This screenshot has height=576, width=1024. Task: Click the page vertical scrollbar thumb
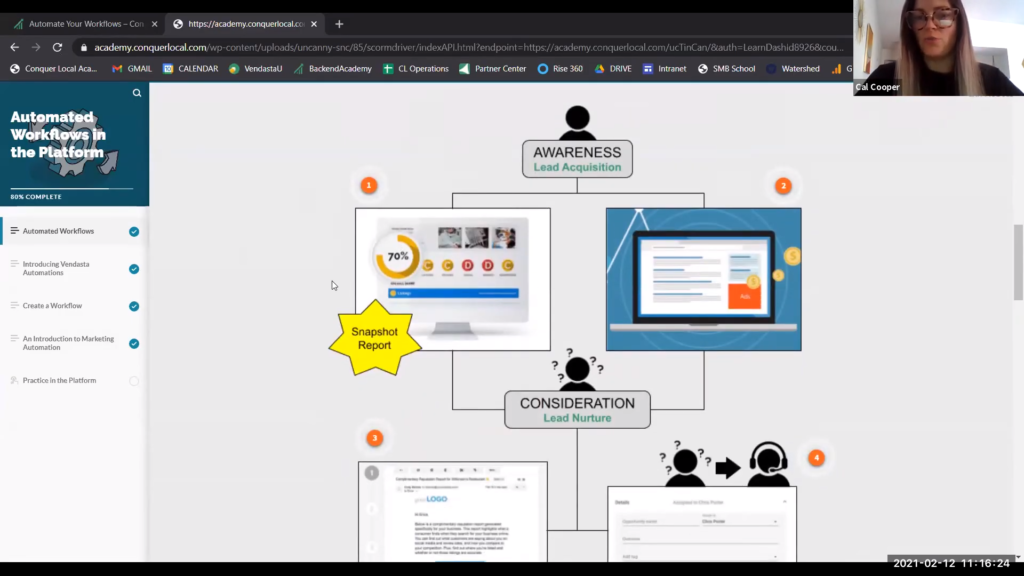[1018, 262]
